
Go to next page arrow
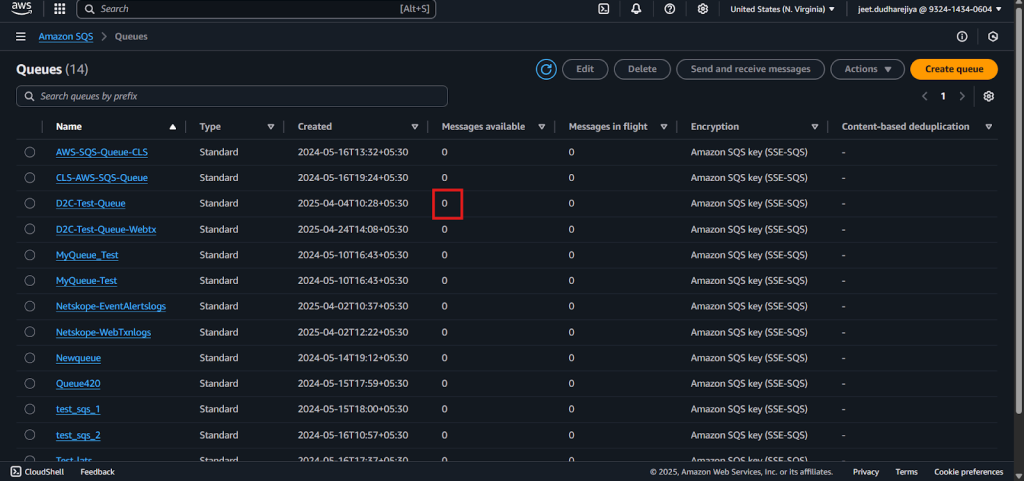pos(962,96)
